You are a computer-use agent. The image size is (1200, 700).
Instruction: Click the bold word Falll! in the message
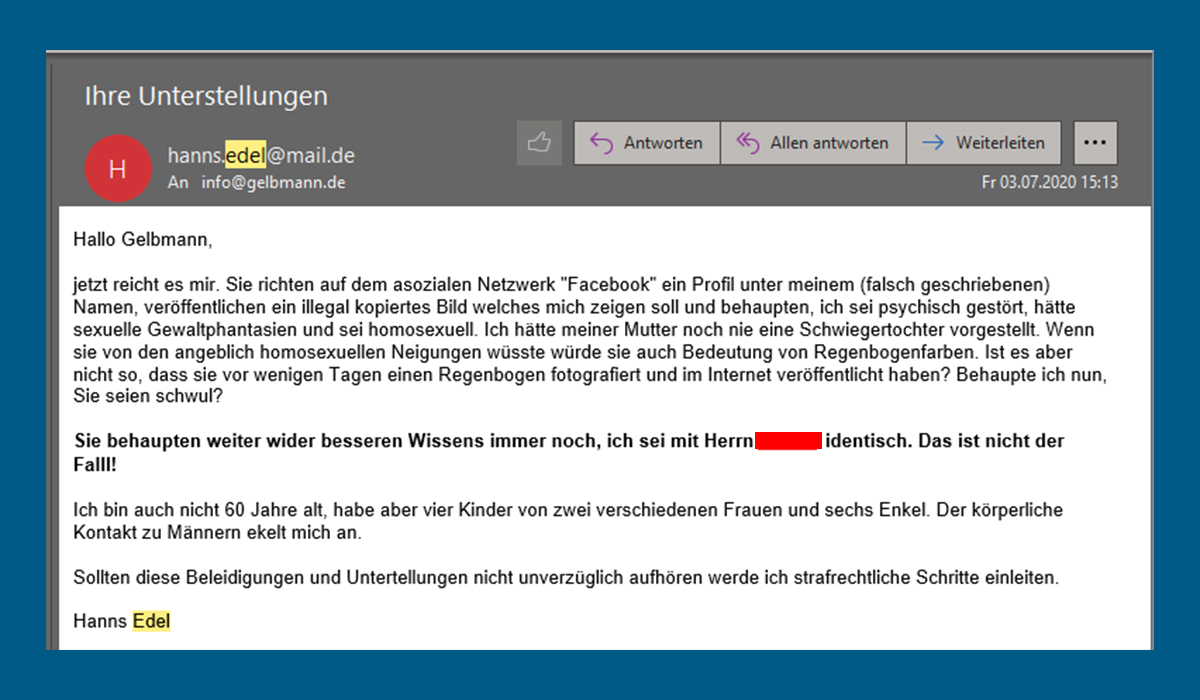[96, 465]
